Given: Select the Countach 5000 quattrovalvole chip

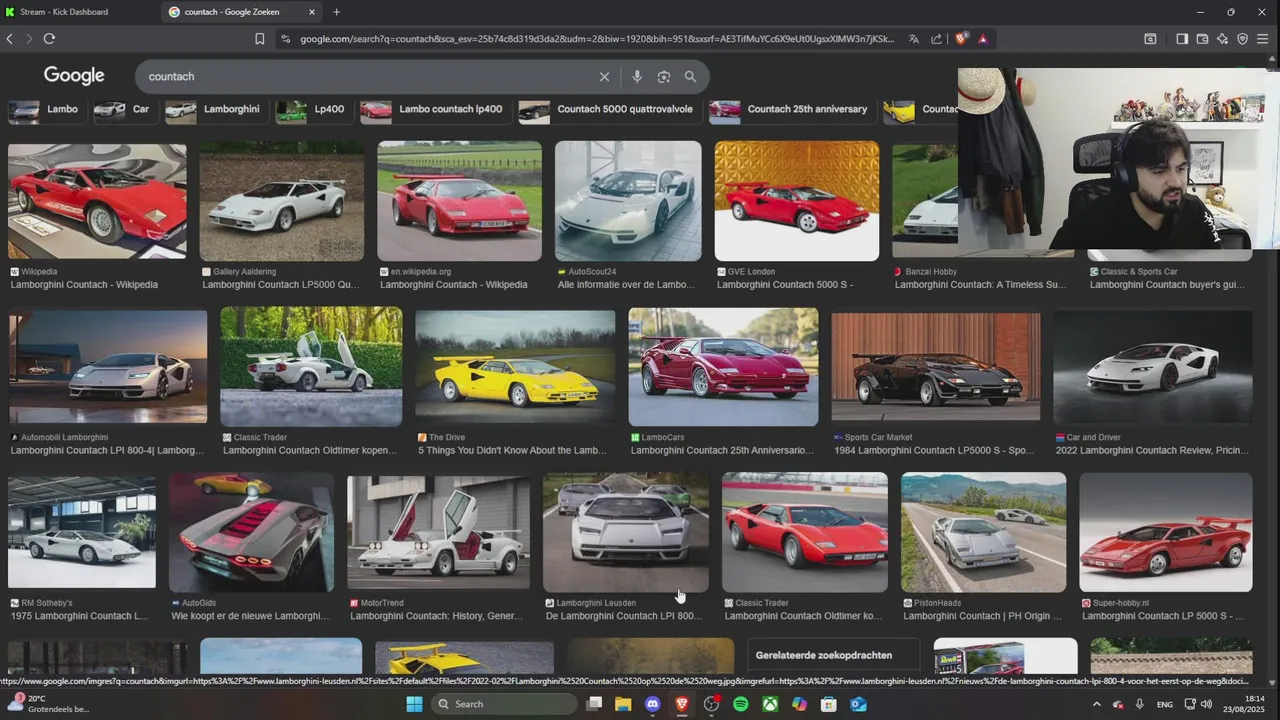Looking at the screenshot, I should pos(608,109).
